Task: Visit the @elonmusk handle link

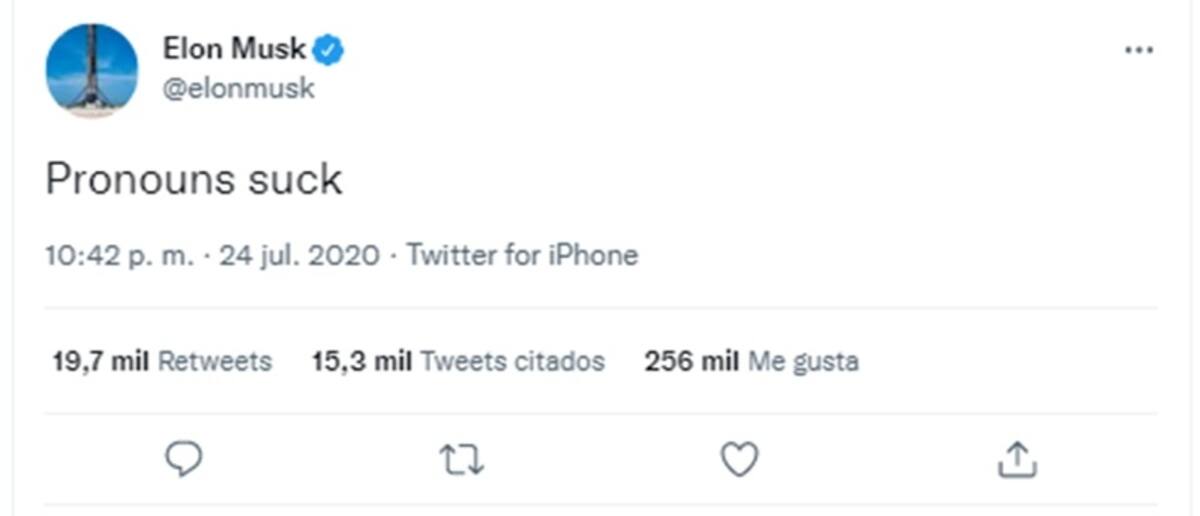Action: [238, 89]
